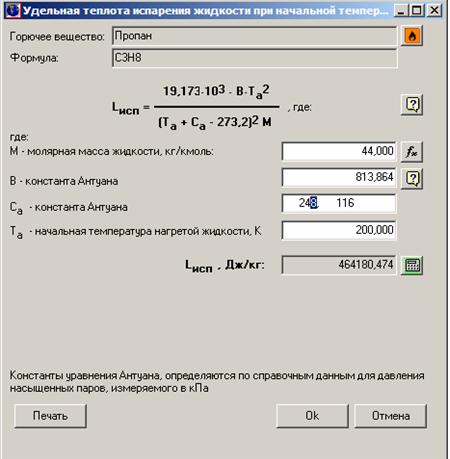Click the B constant field 813,864

click(x=339, y=177)
